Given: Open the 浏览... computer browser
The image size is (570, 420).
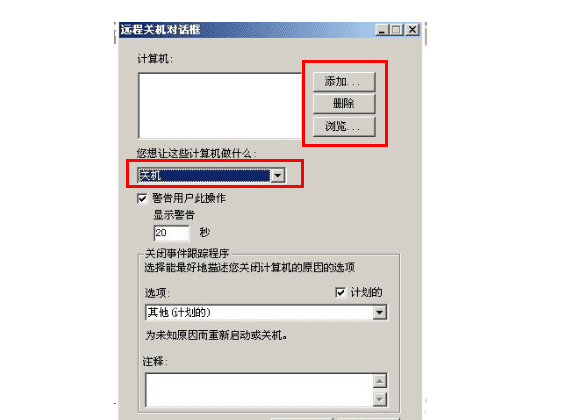Looking at the screenshot, I should [344, 127].
